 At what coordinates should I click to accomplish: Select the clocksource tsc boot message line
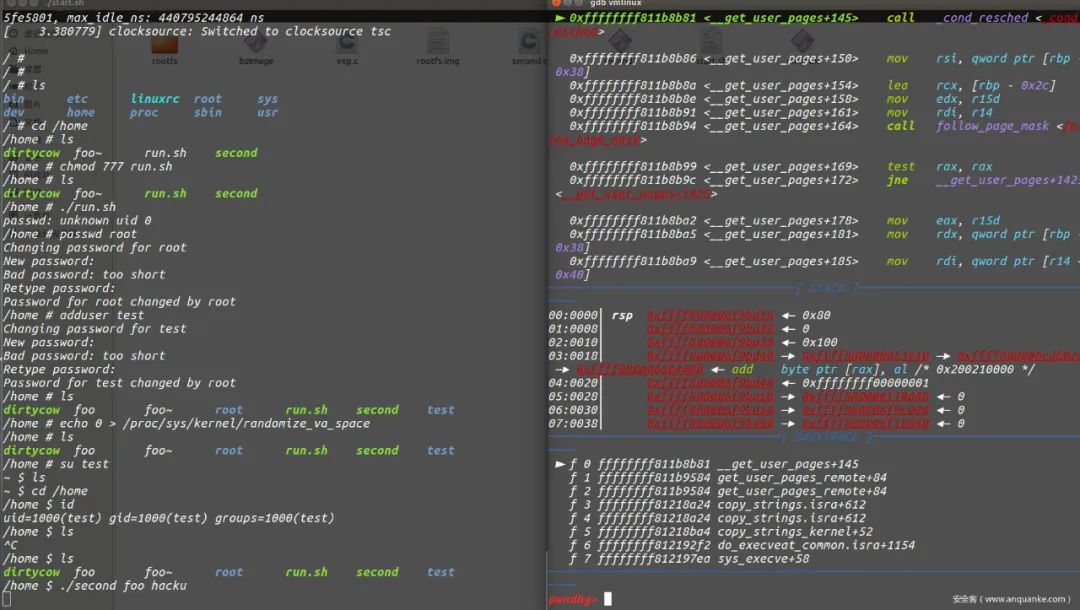[x=198, y=32]
